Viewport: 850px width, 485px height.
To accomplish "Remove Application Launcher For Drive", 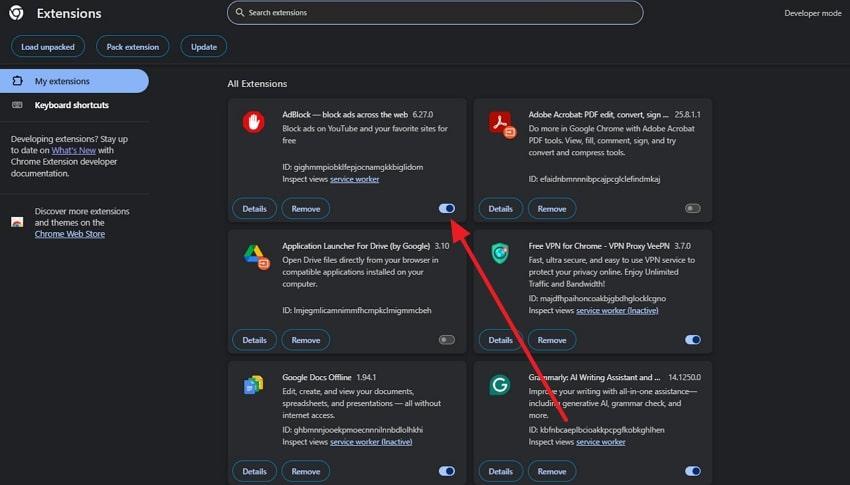I will (x=306, y=340).
